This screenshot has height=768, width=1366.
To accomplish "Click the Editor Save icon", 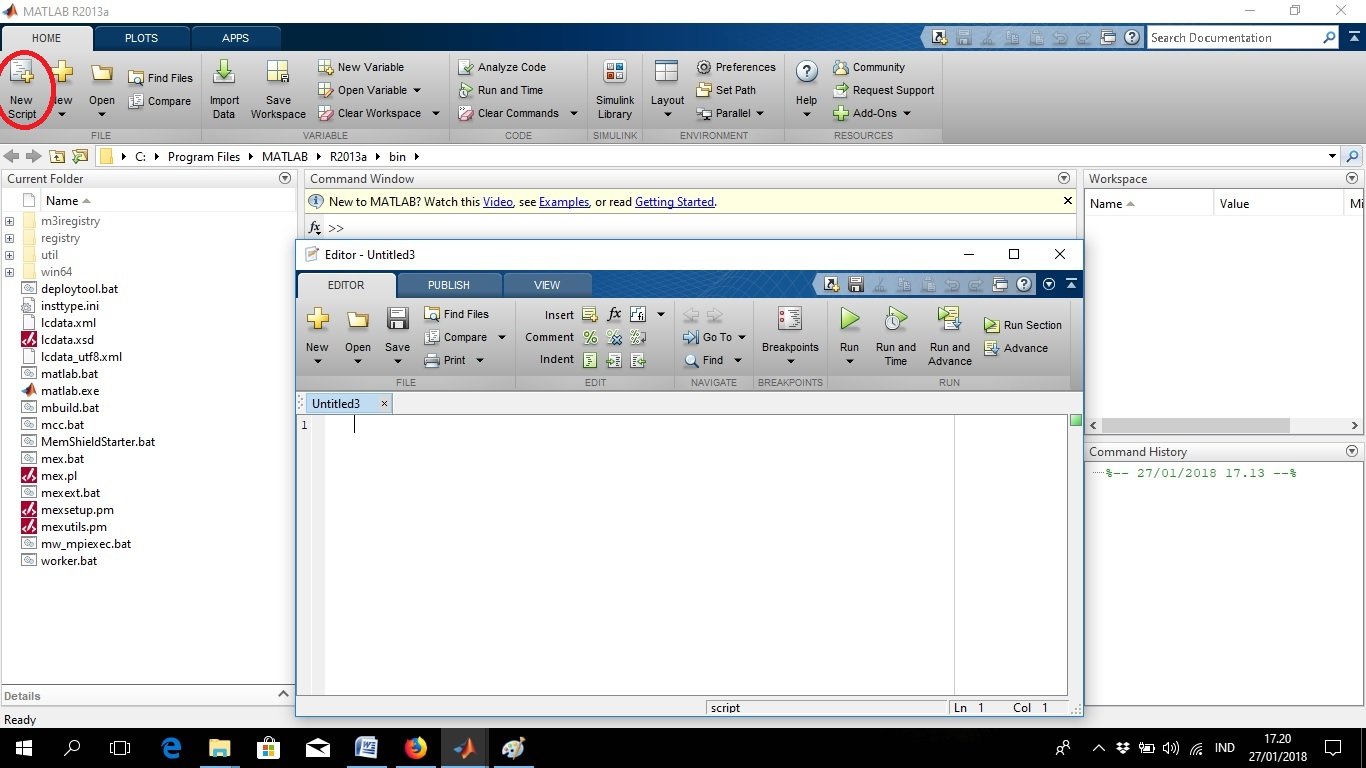I will pyautogui.click(x=397, y=320).
